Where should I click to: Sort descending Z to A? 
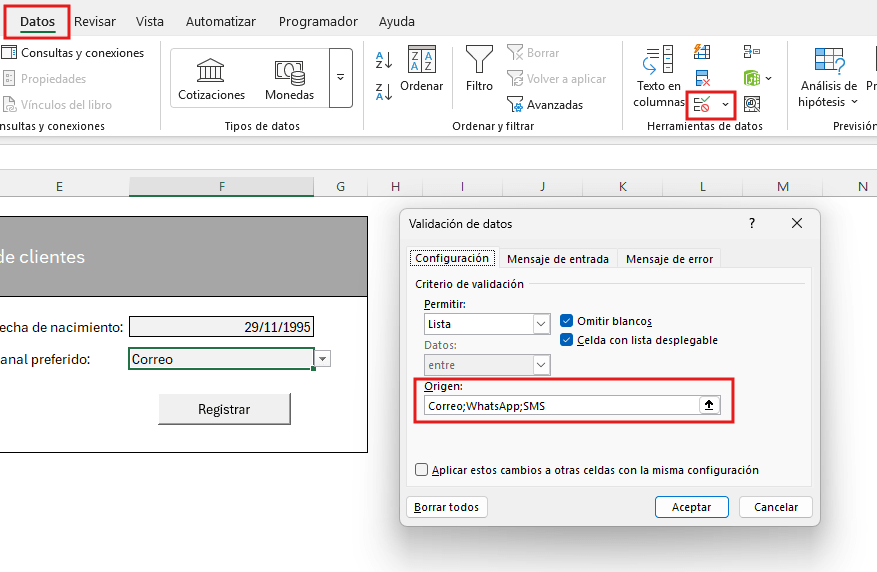pos(384,92)
